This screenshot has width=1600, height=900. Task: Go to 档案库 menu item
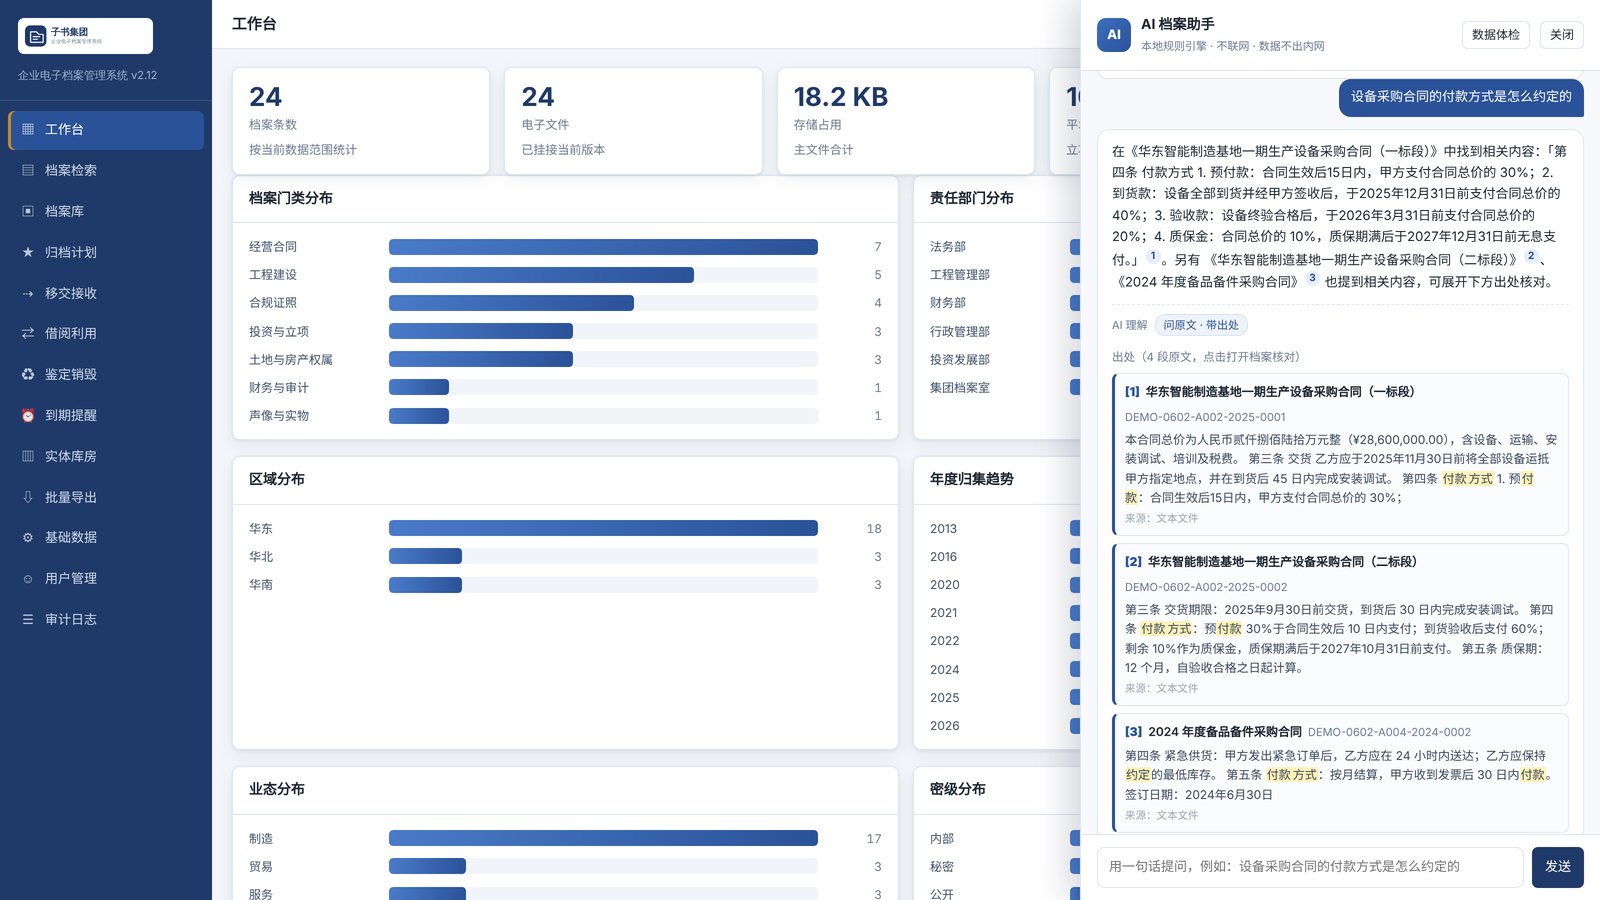tap(106, 212)
